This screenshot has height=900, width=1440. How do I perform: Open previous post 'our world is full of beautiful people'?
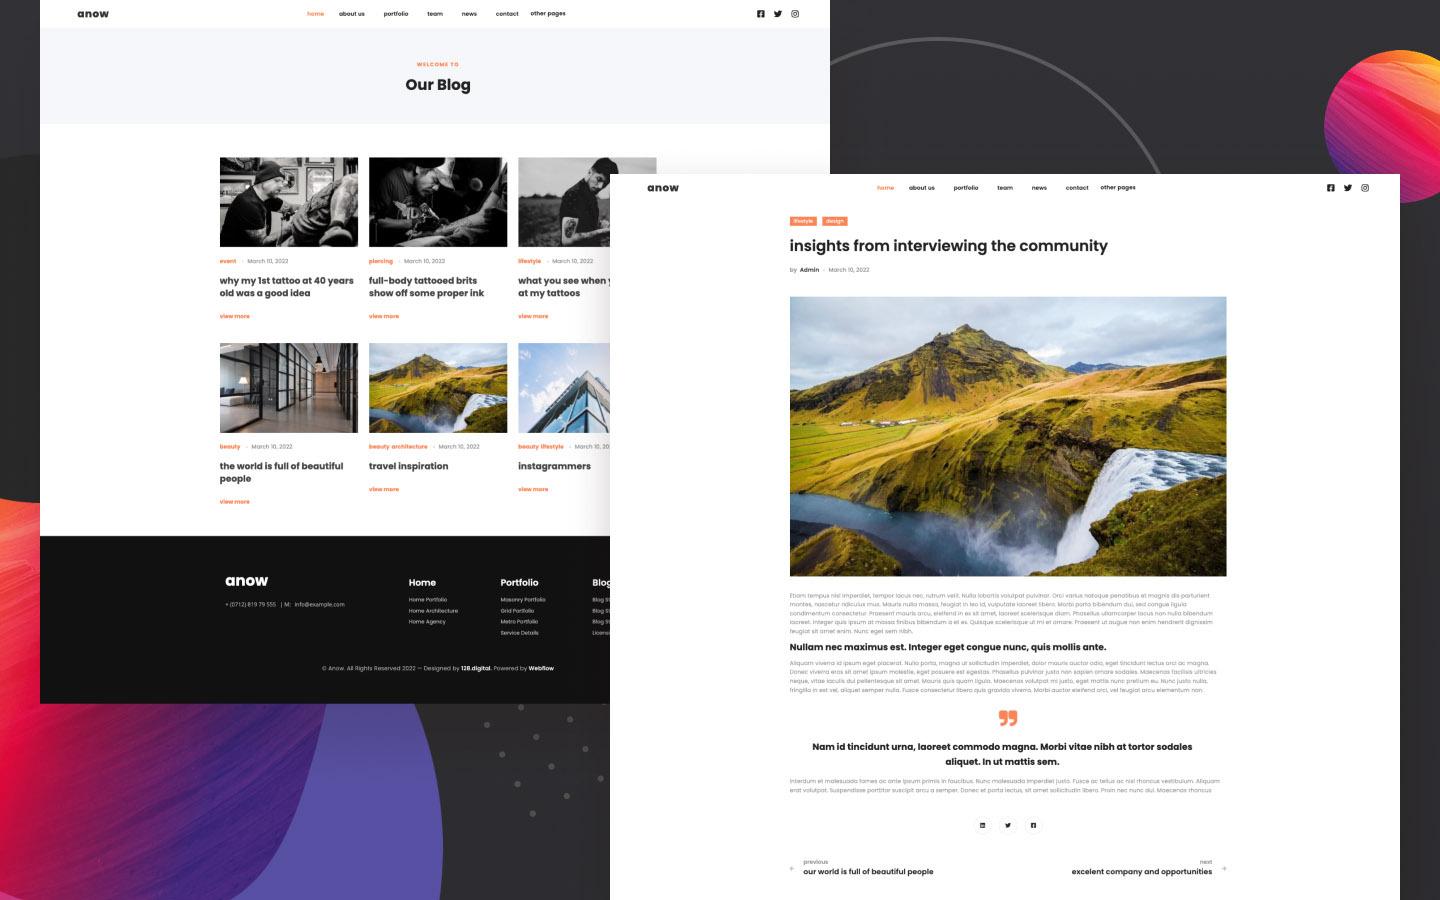click(868, 872)
